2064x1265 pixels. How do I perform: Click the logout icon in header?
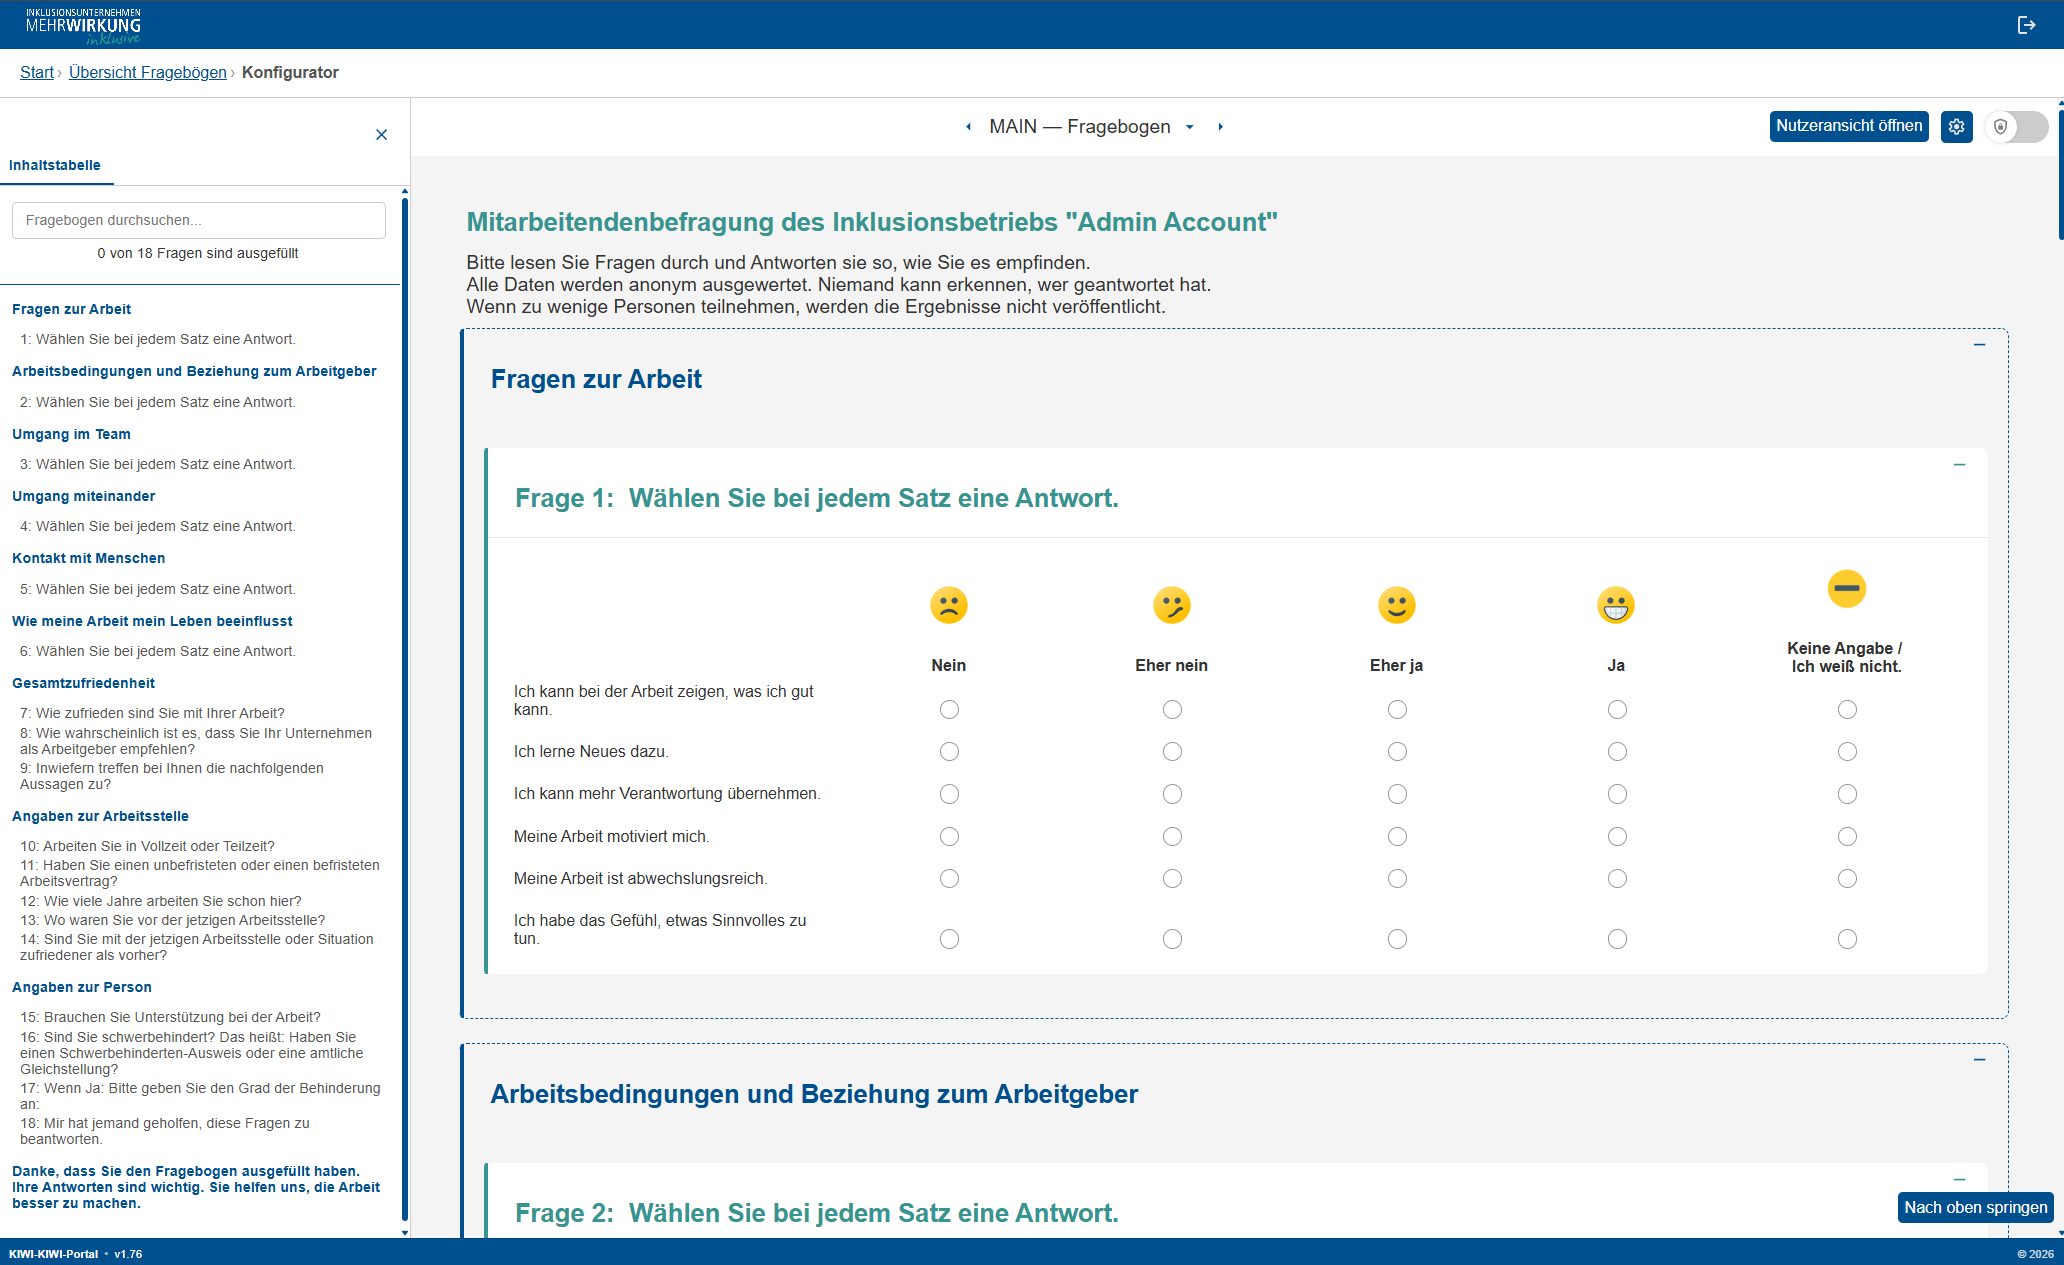(2026, 25)
